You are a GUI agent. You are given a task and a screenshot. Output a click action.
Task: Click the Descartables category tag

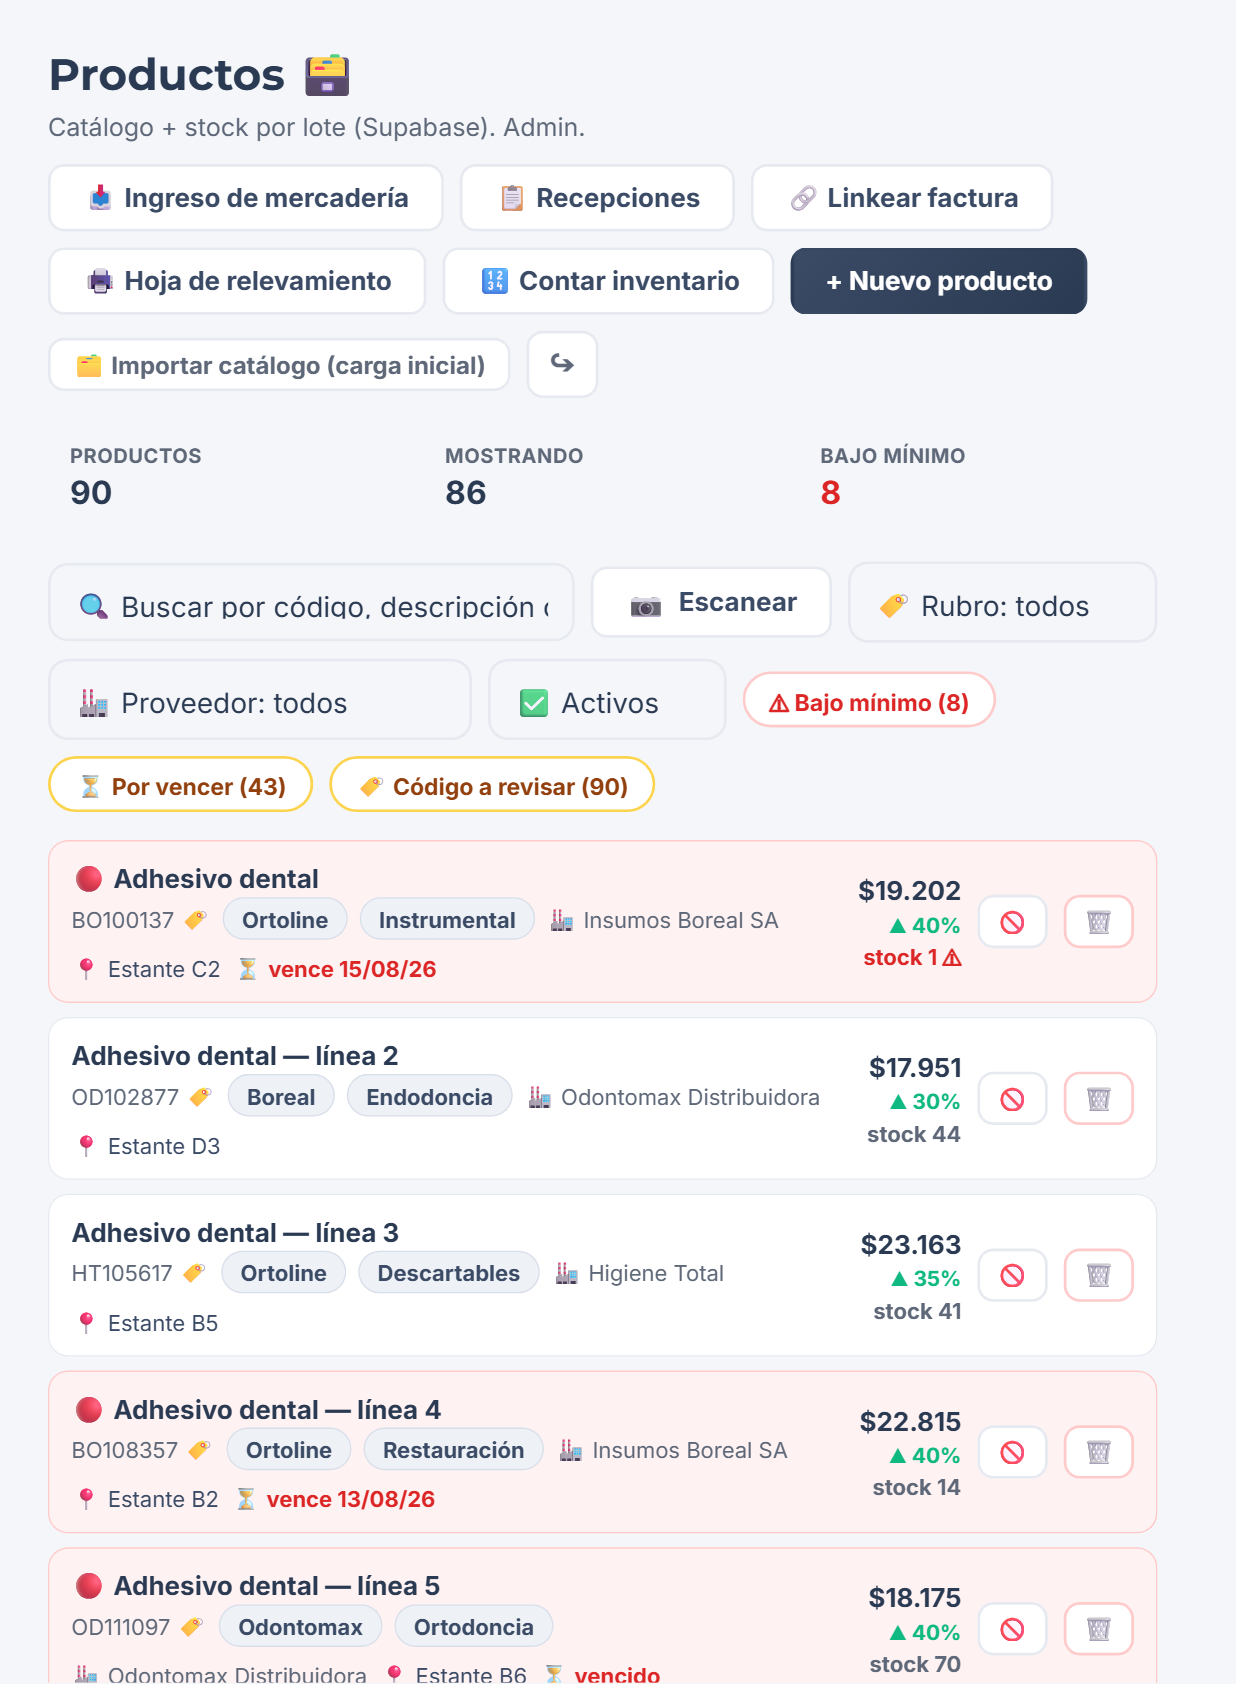click(x=449, y=1273)
